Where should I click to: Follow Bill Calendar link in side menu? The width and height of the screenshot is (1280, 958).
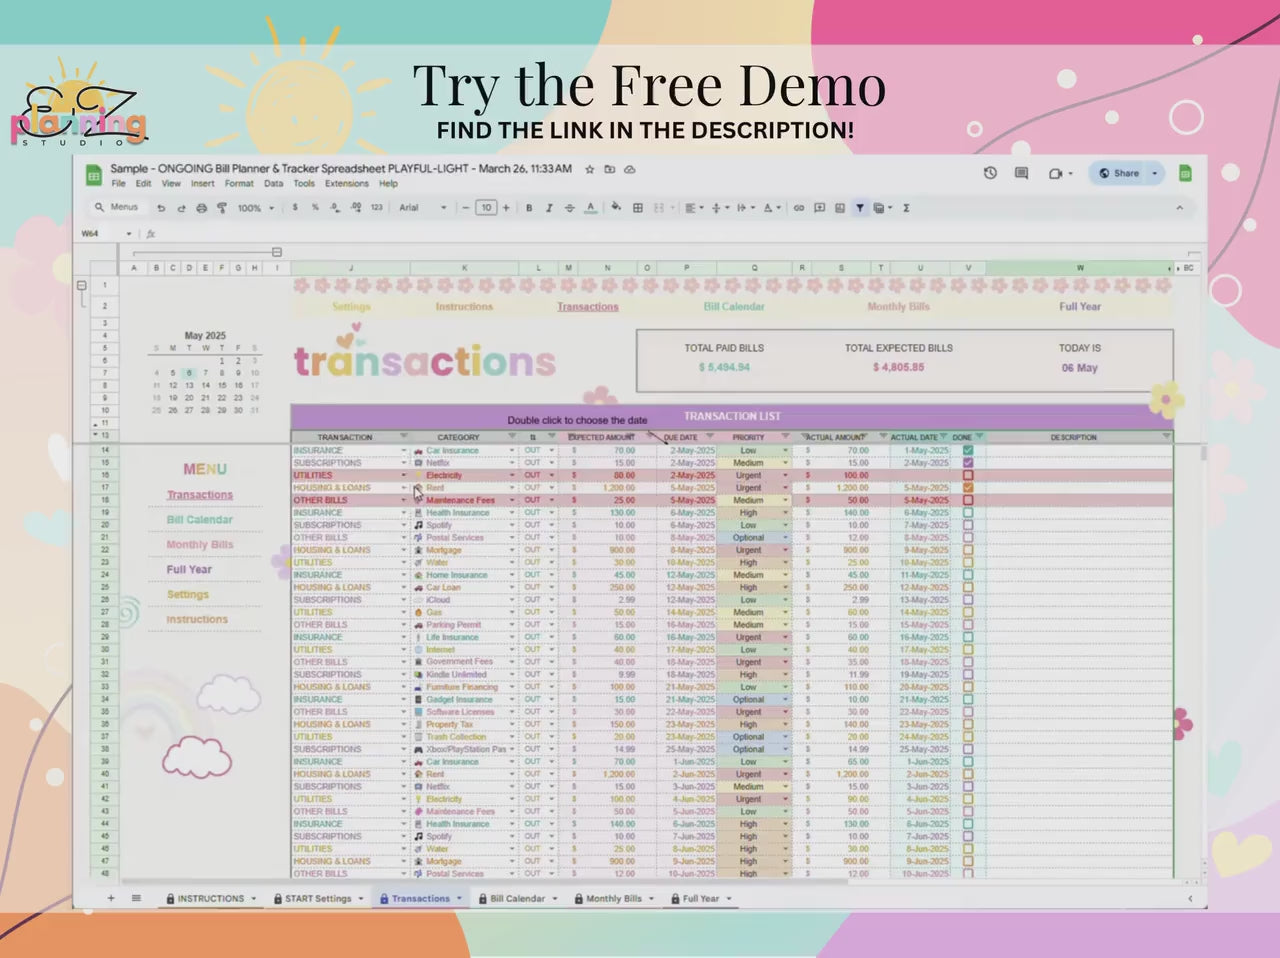tap(199, 520)
